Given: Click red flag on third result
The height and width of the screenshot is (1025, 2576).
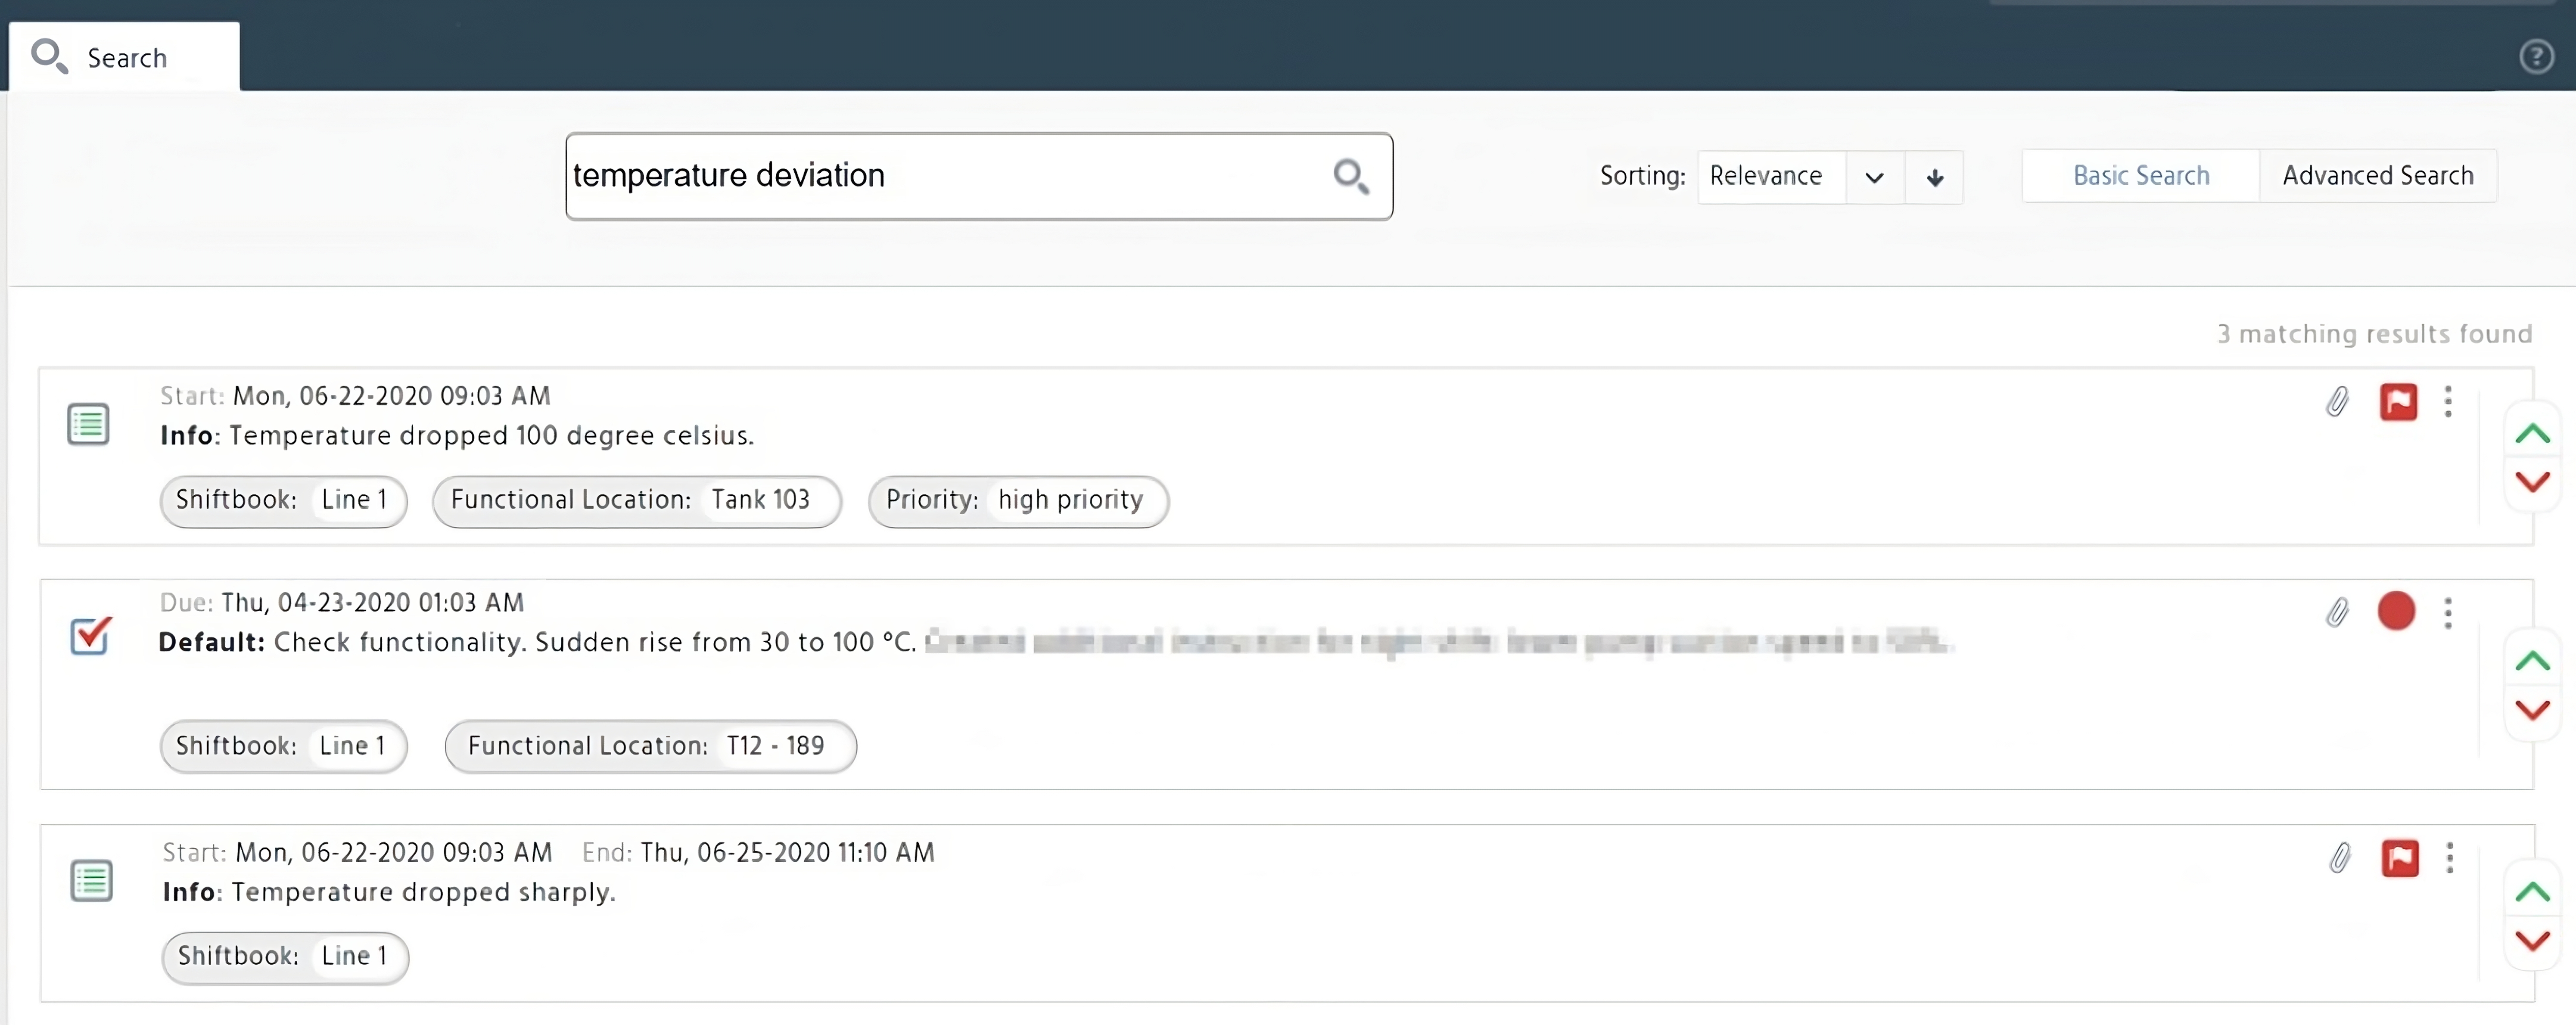Looking at the screenshot, I should [2399, 858].
